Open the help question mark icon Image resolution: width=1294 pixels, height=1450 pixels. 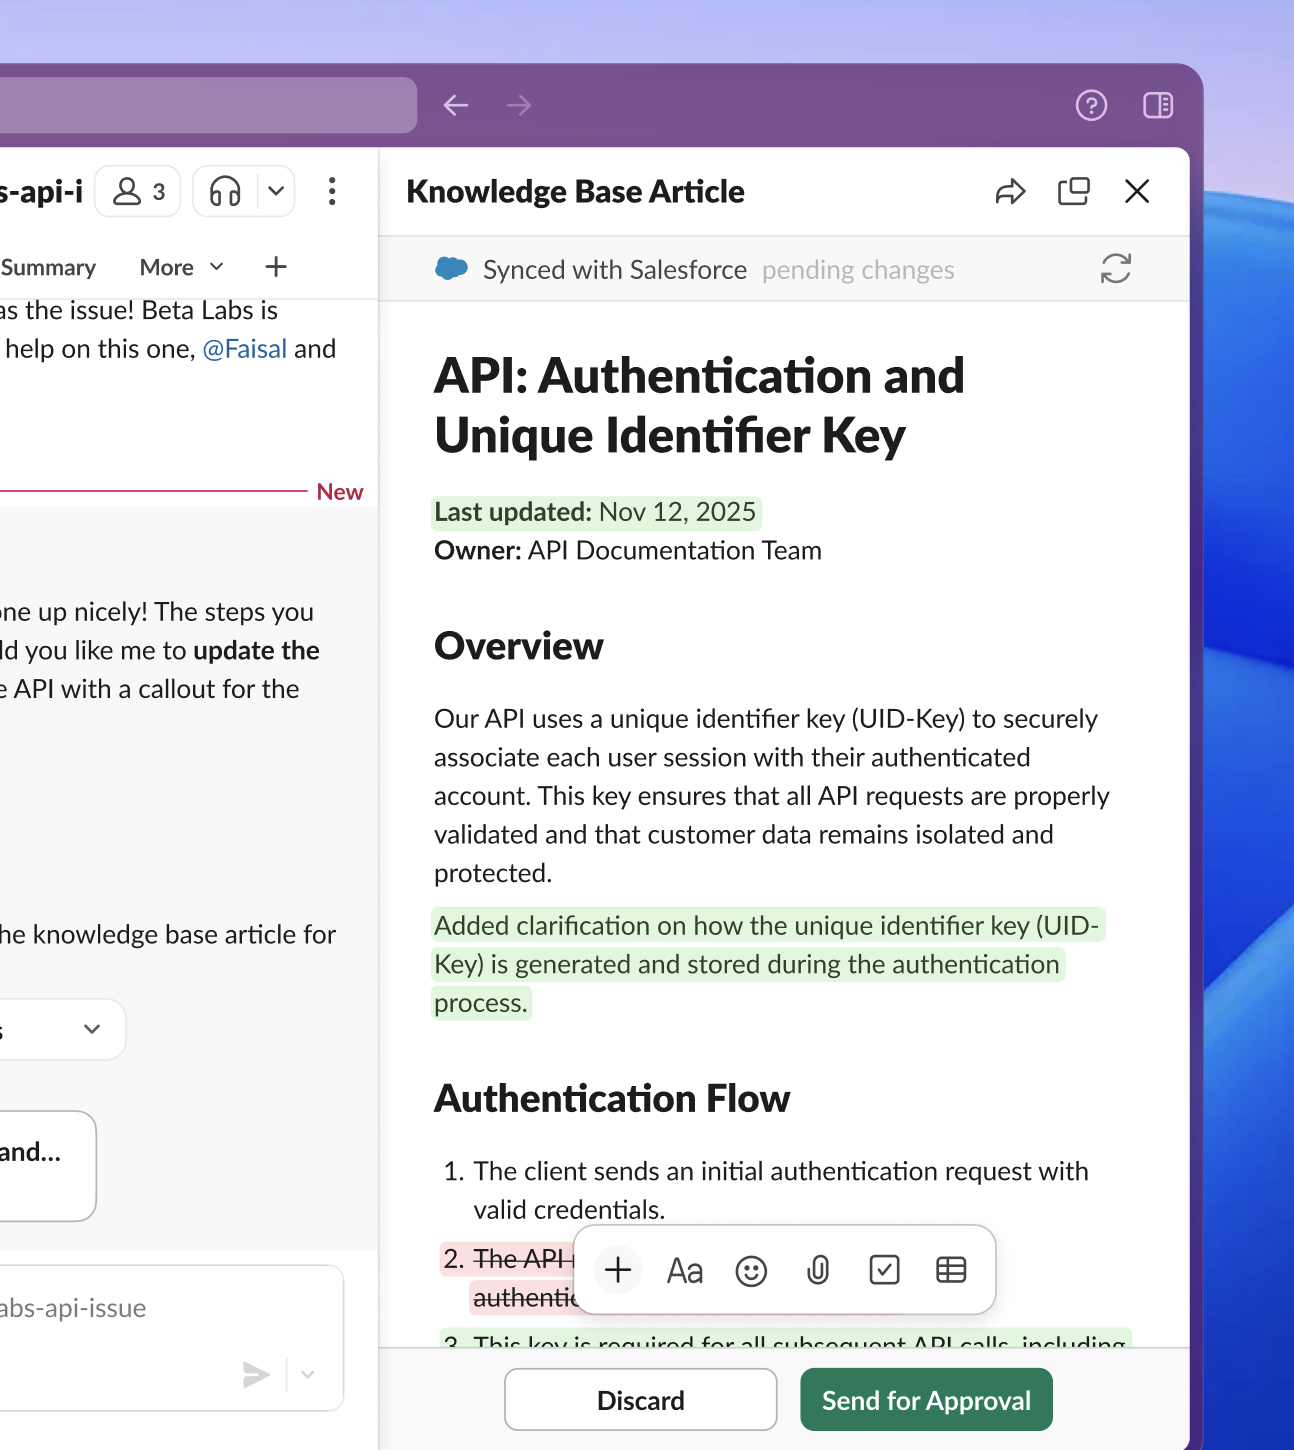click(x=1091, y=105)
